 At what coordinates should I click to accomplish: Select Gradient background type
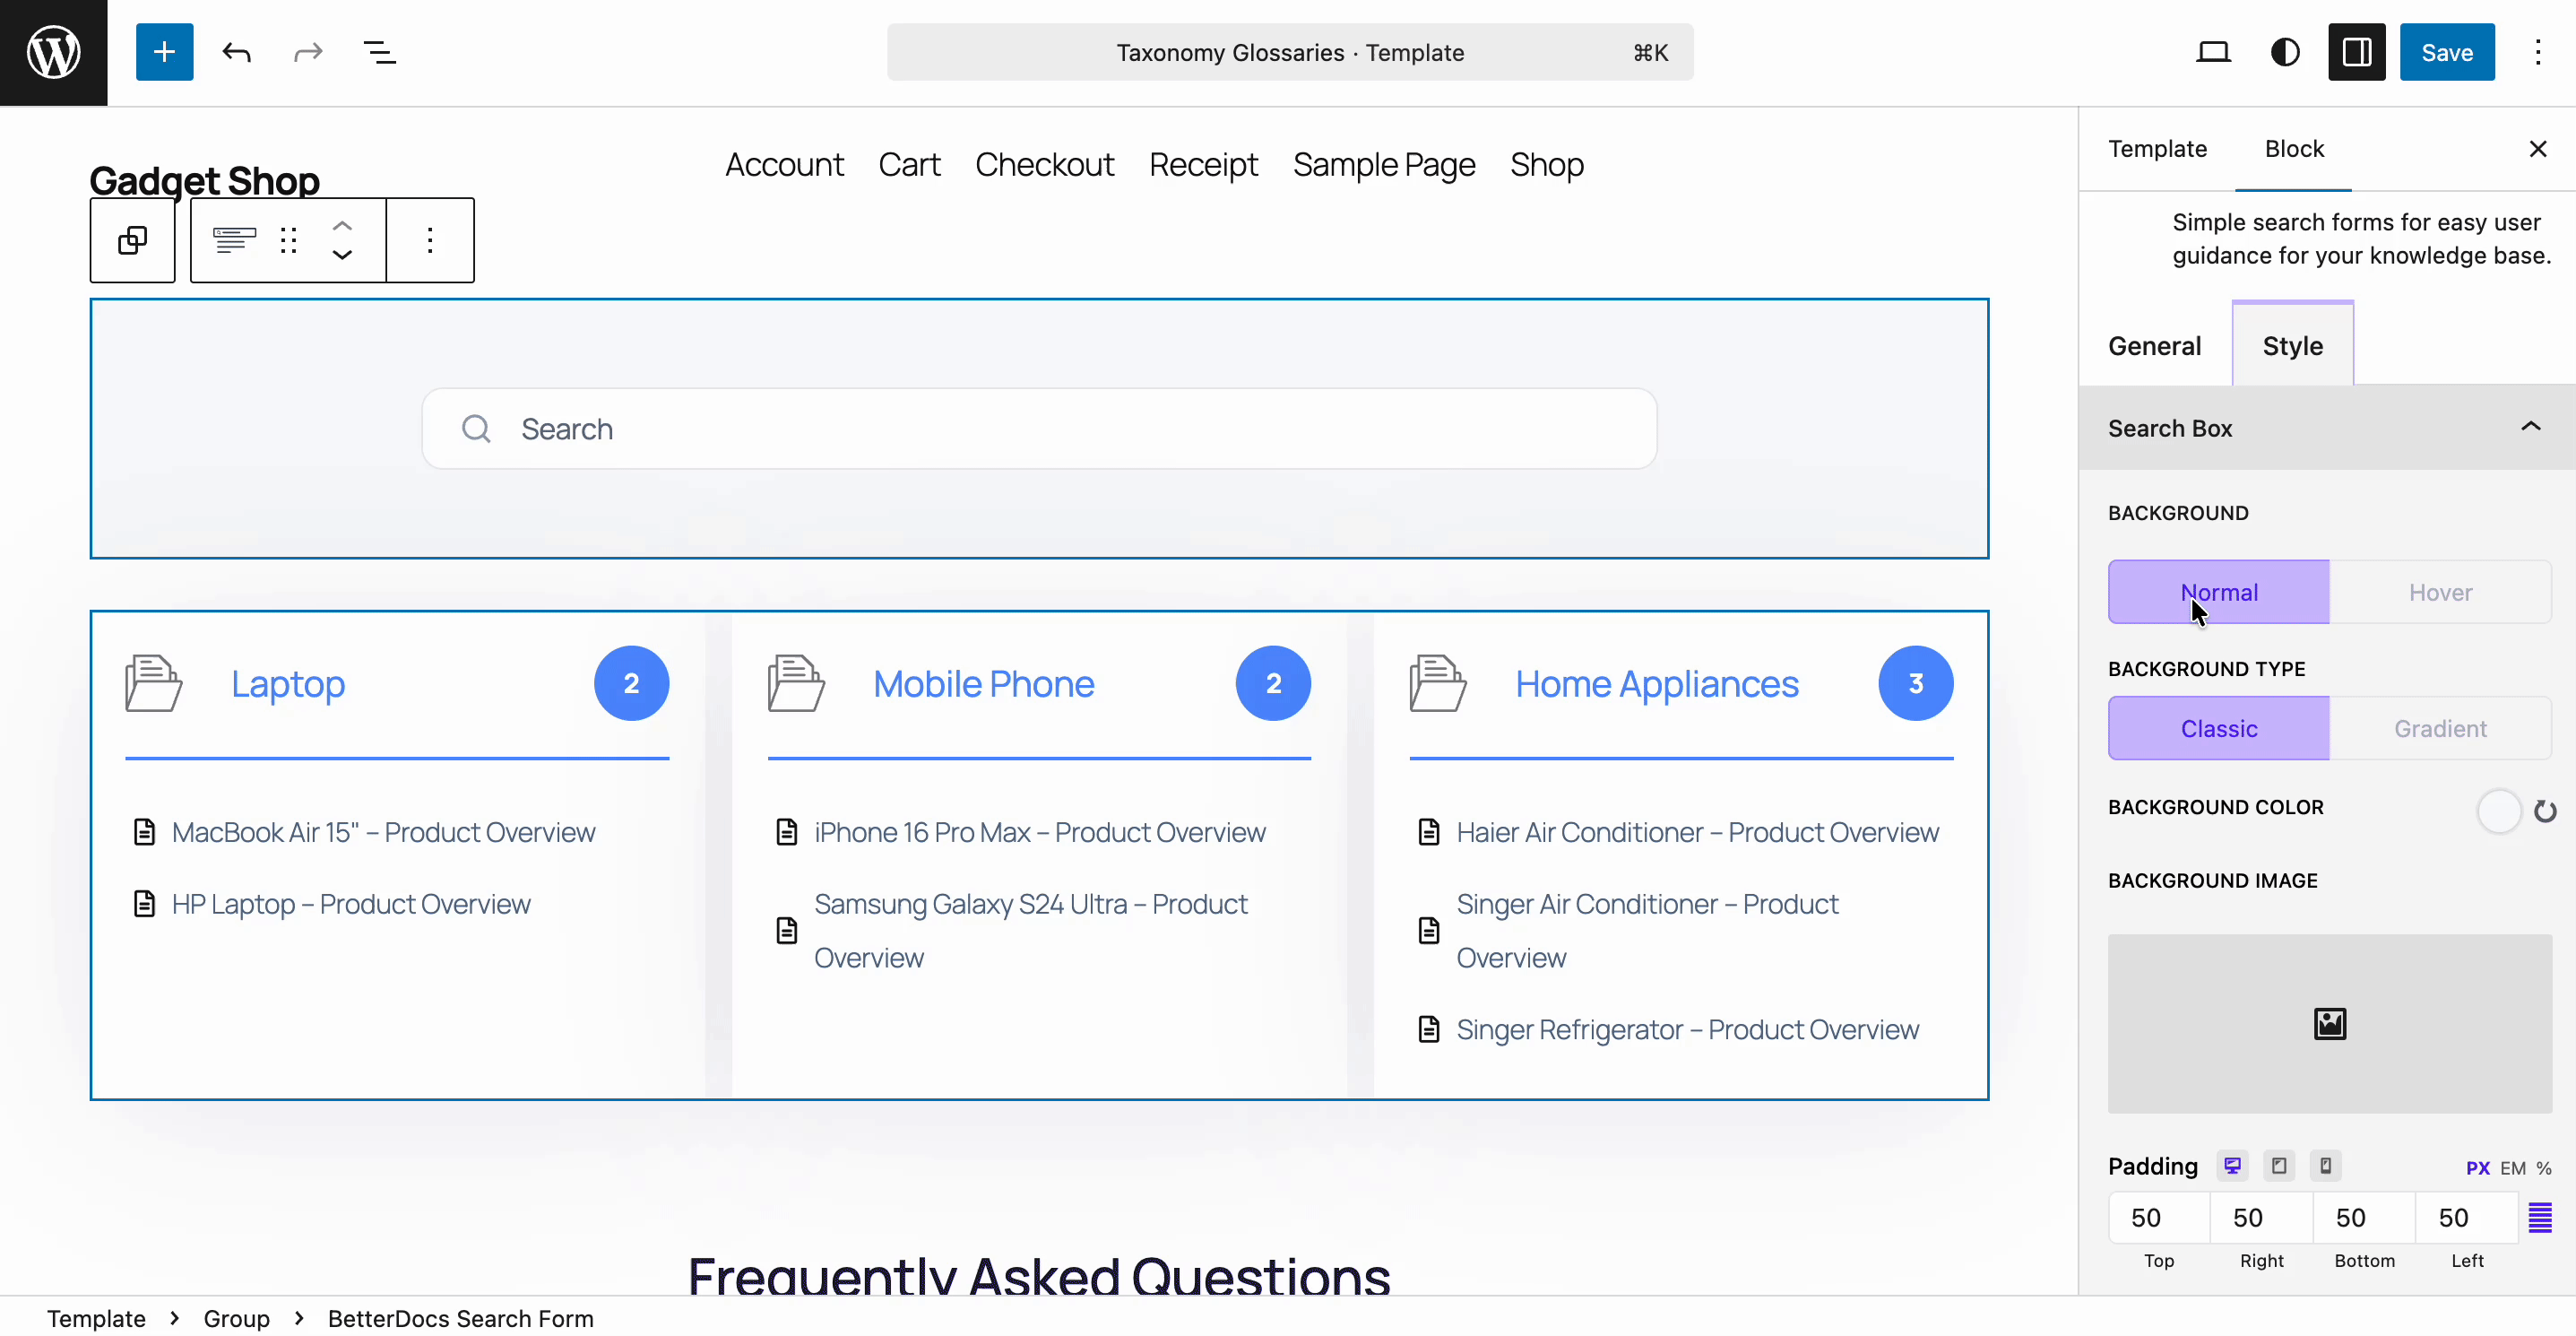click(x=2440, y=728)
